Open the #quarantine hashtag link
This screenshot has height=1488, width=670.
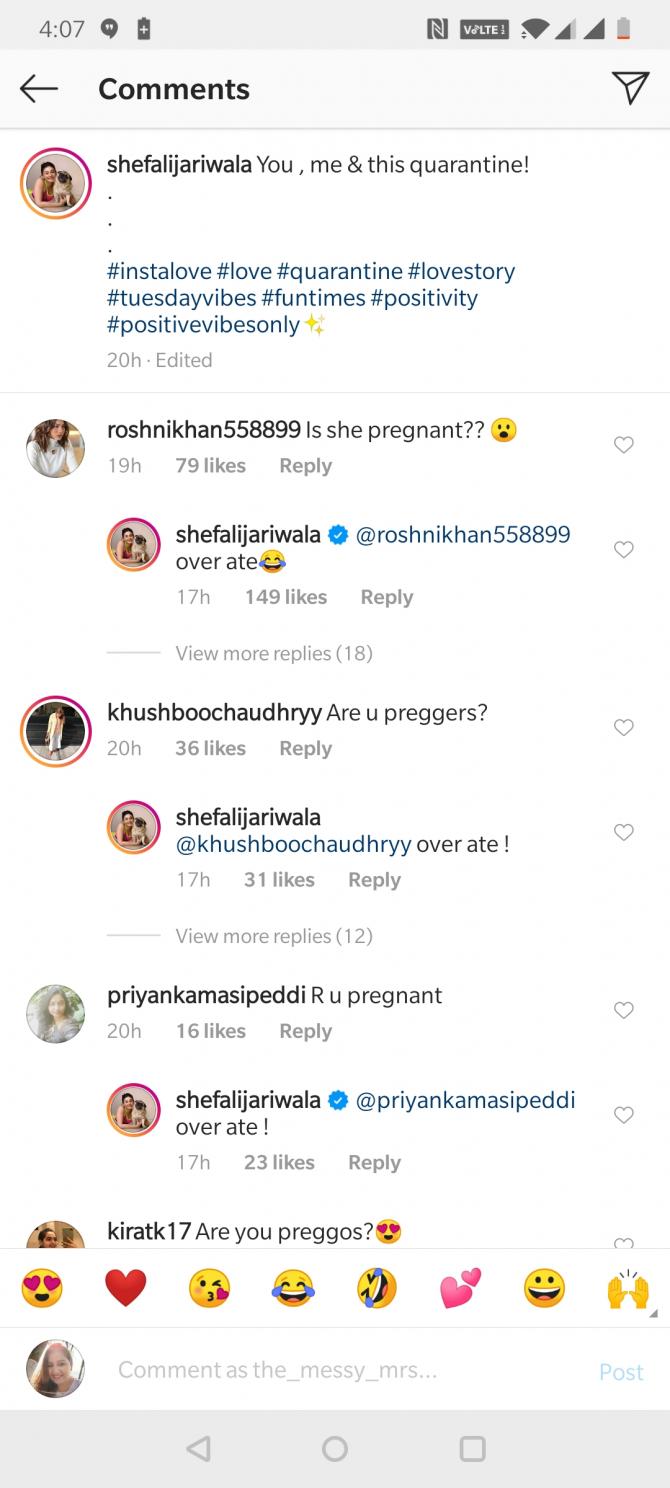(x=340, y=271)
